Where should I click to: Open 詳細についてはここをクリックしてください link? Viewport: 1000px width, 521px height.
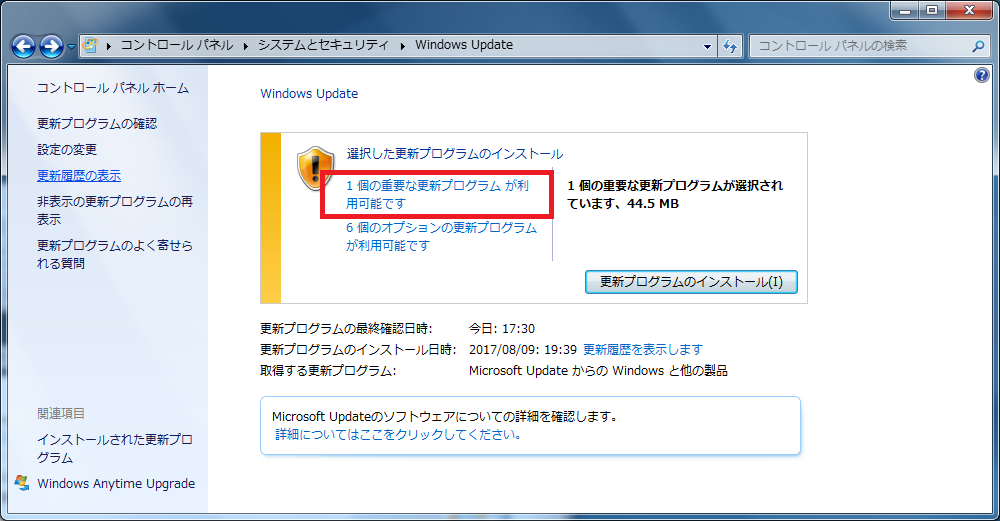point(398,436)
